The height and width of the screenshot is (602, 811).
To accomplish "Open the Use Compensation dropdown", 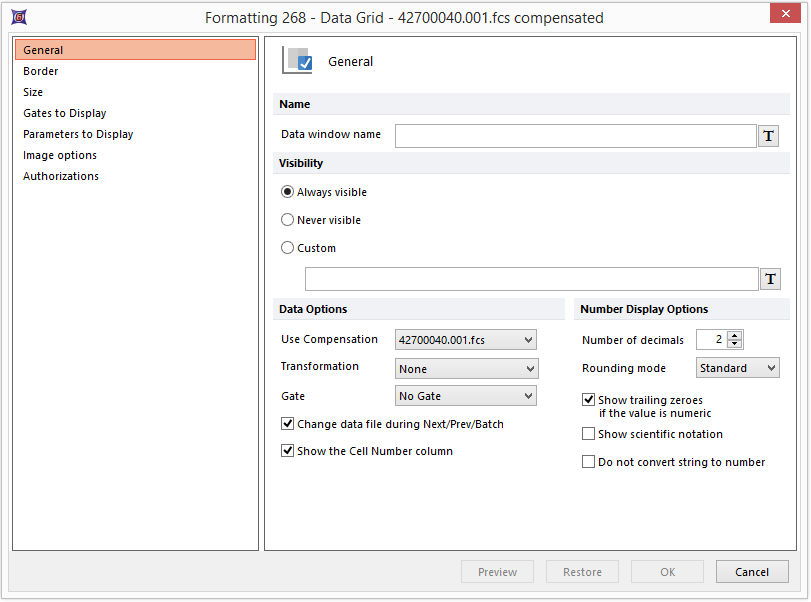I will 466,340.
